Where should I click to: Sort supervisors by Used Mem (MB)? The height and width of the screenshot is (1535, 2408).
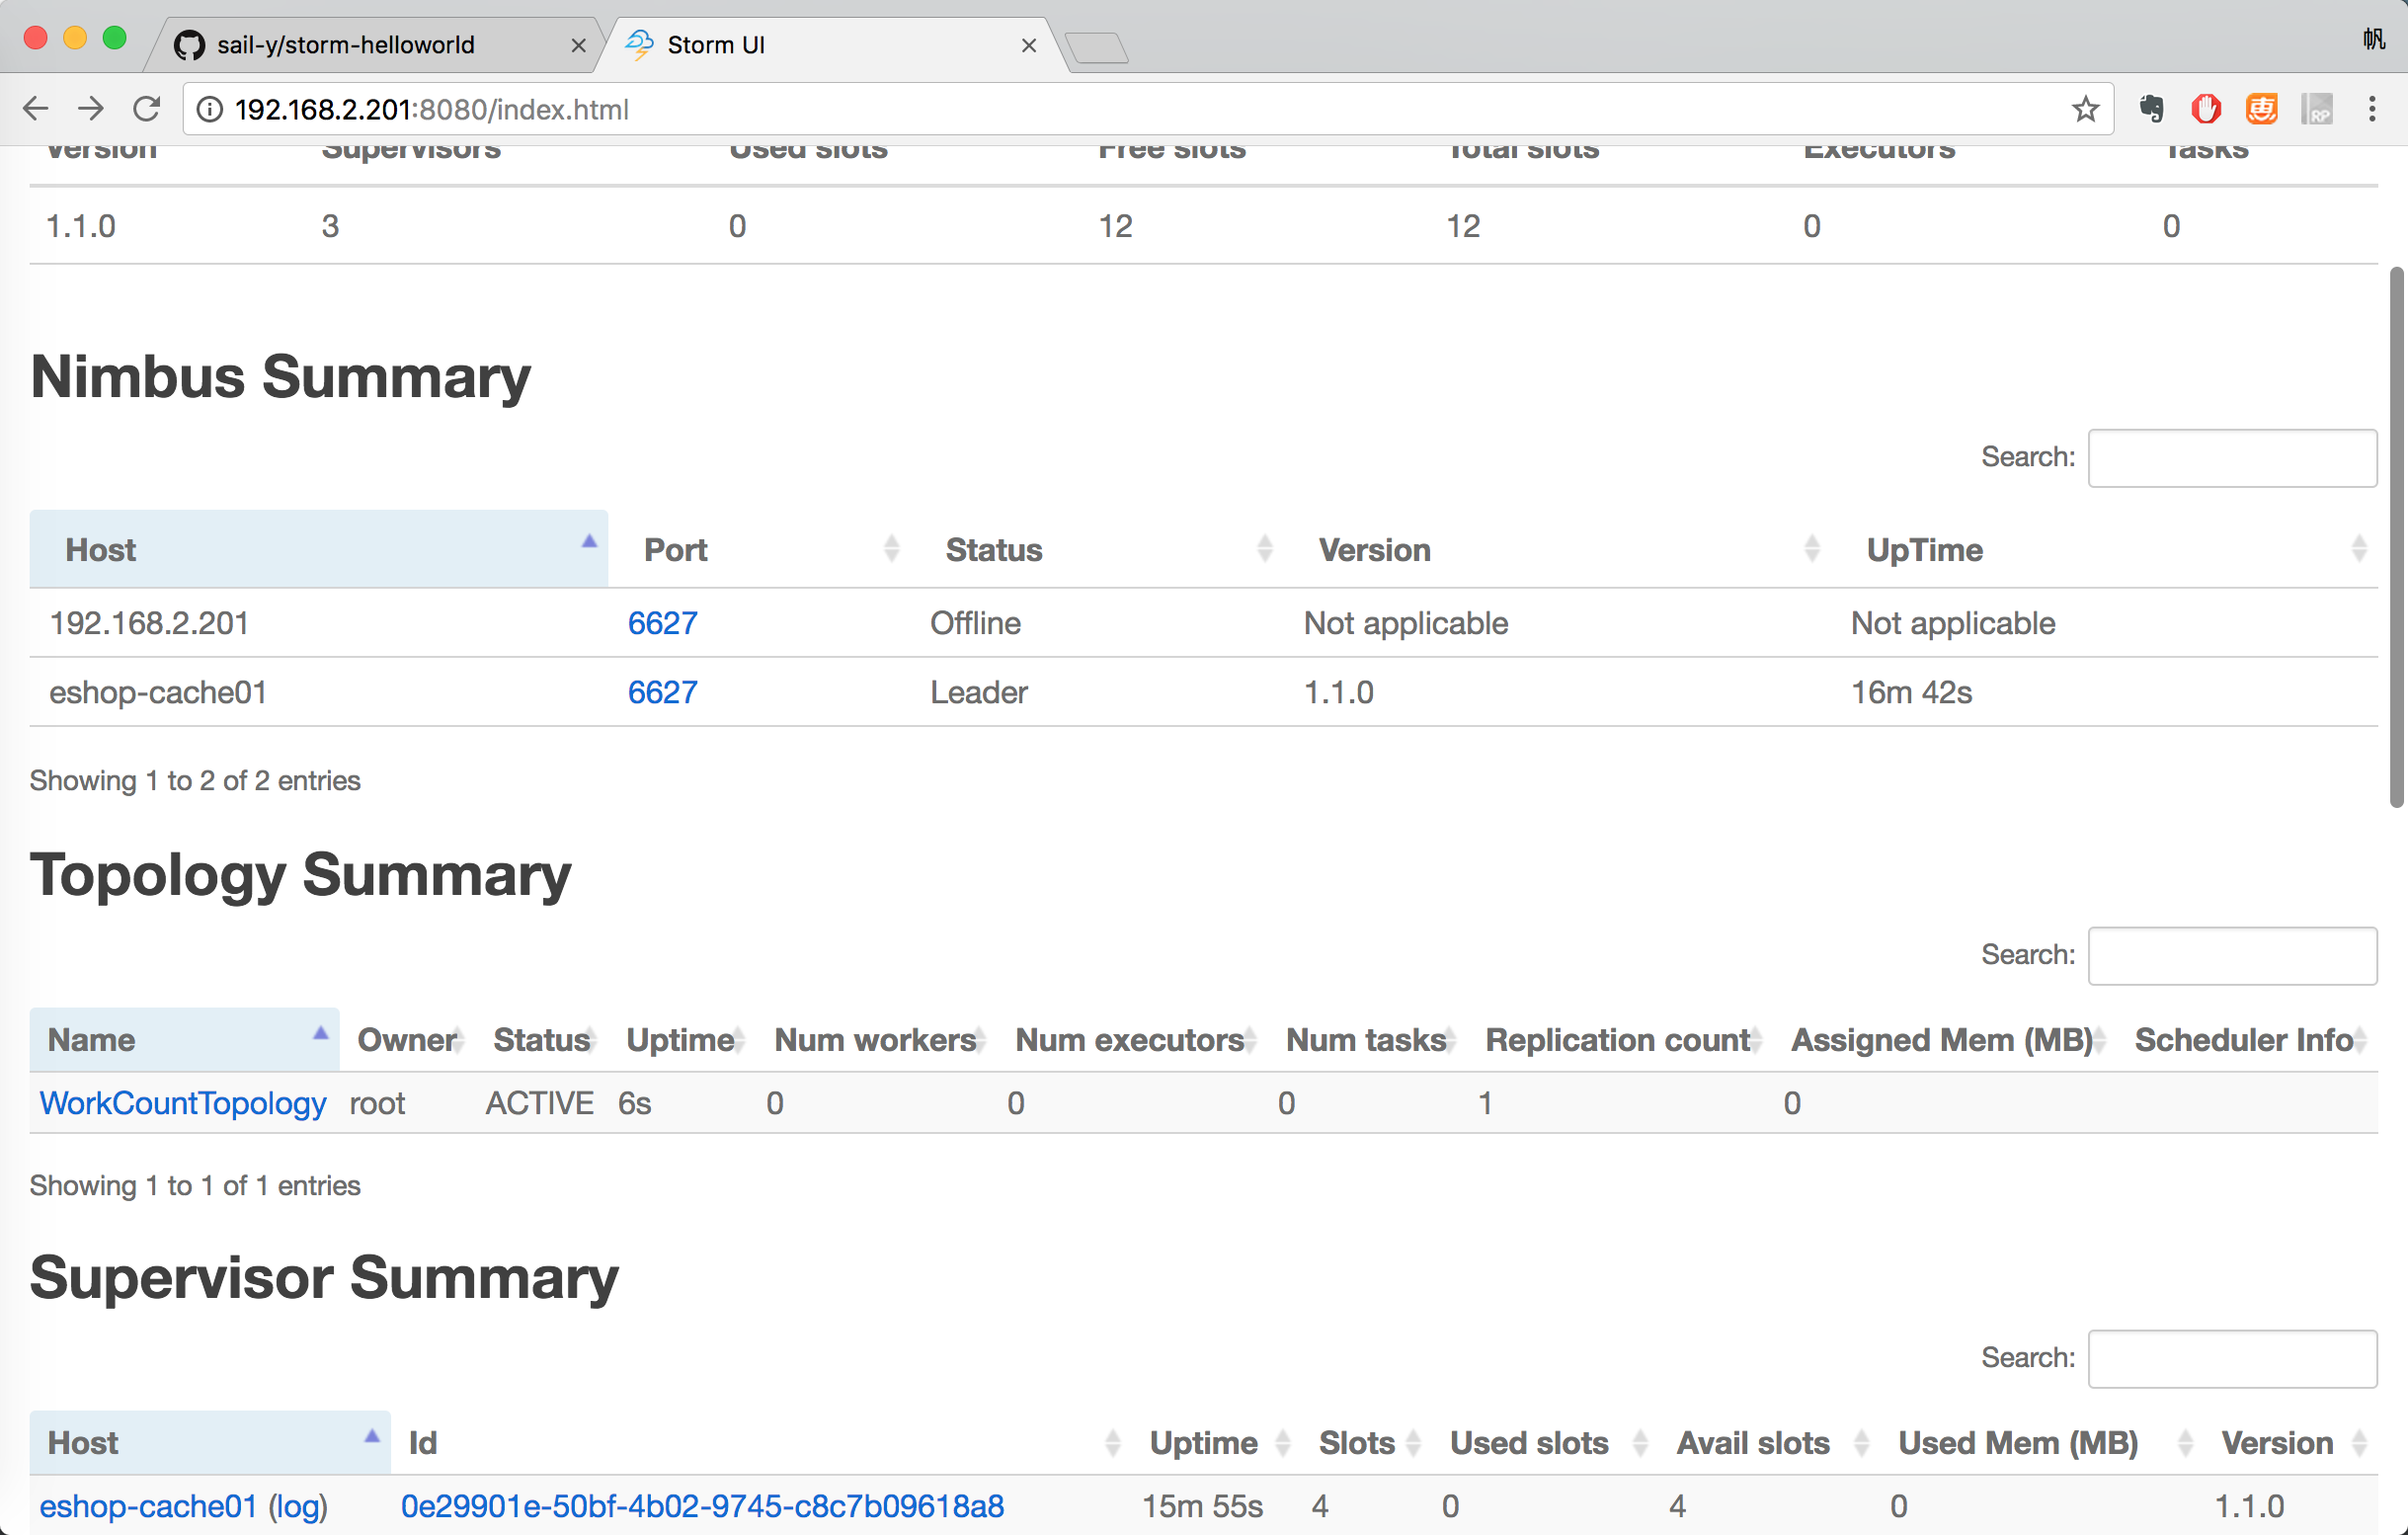coord(2042,1443)
